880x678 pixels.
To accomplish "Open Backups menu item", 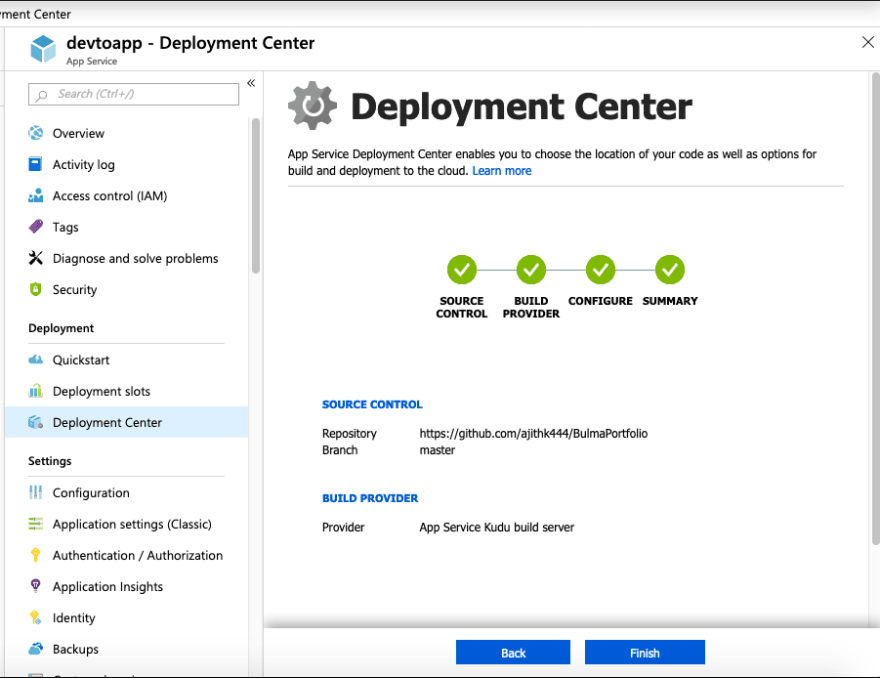I will coord(126,649).
